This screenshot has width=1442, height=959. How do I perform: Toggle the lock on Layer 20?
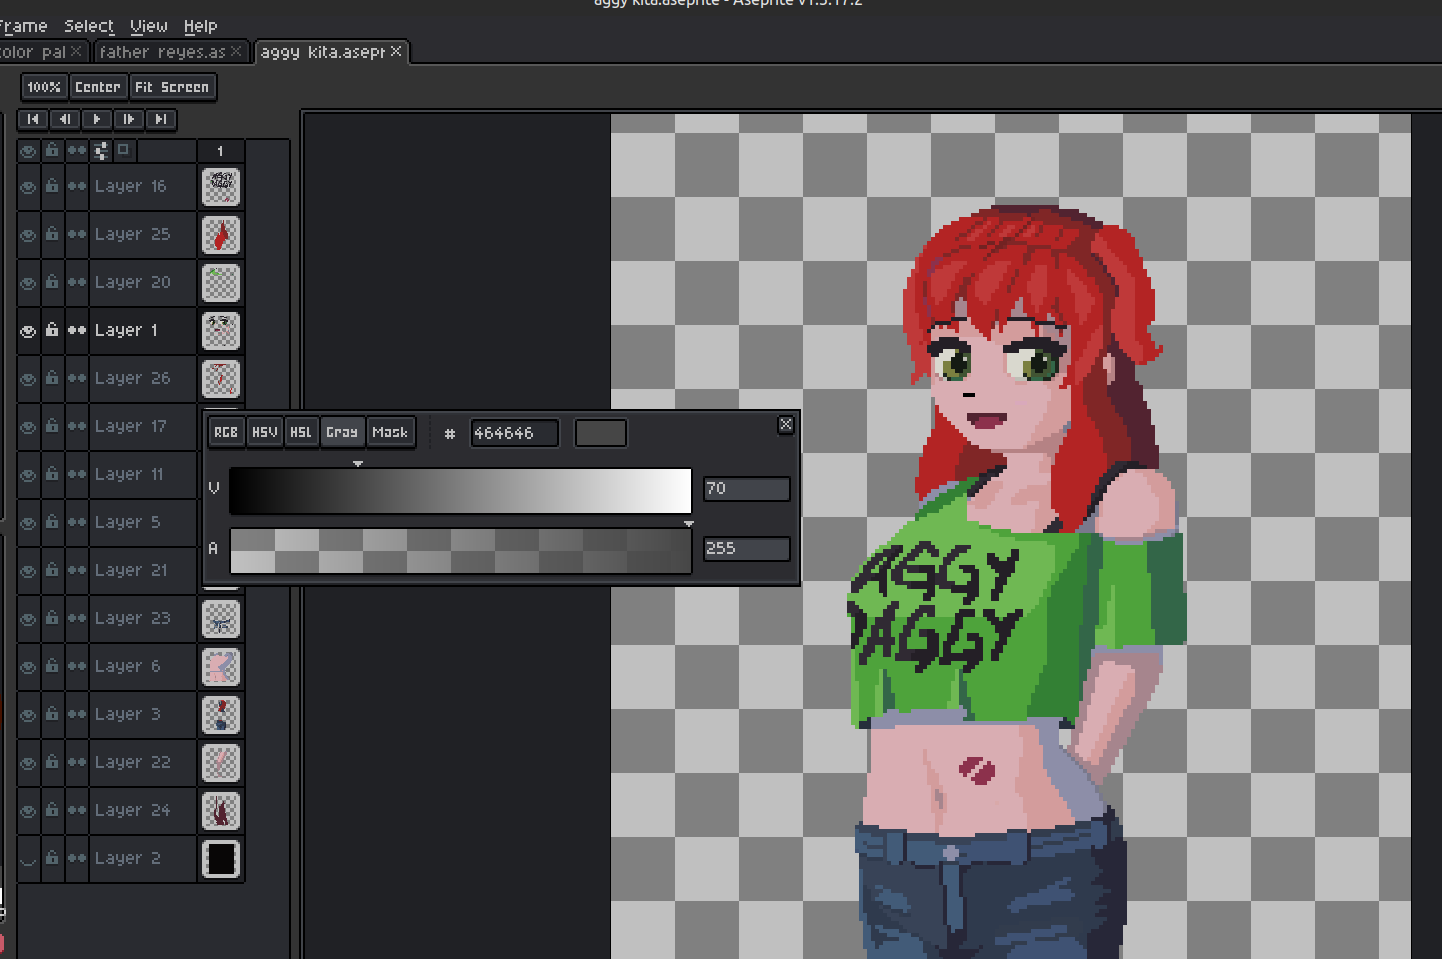(x=52, y=282)
